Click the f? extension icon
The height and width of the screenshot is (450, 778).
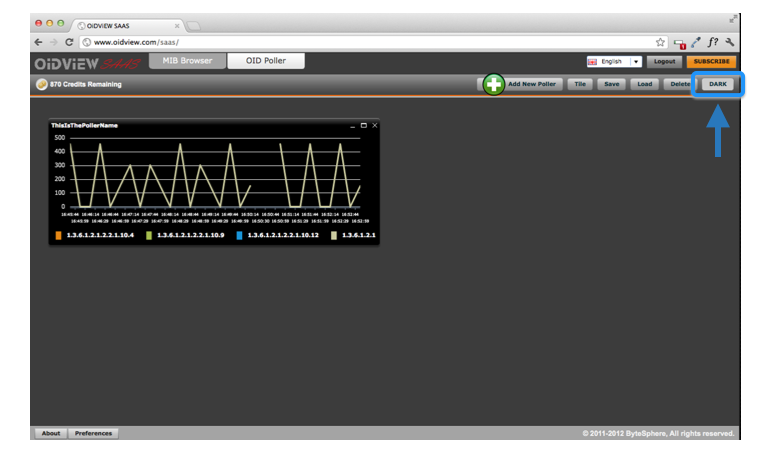coord(713,43)
